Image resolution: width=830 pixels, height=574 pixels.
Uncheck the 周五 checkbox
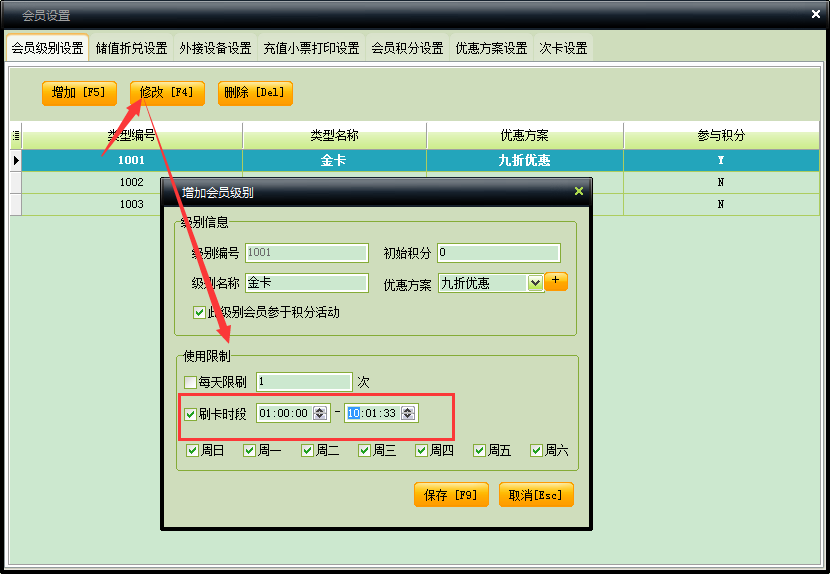tap(479, 451)
